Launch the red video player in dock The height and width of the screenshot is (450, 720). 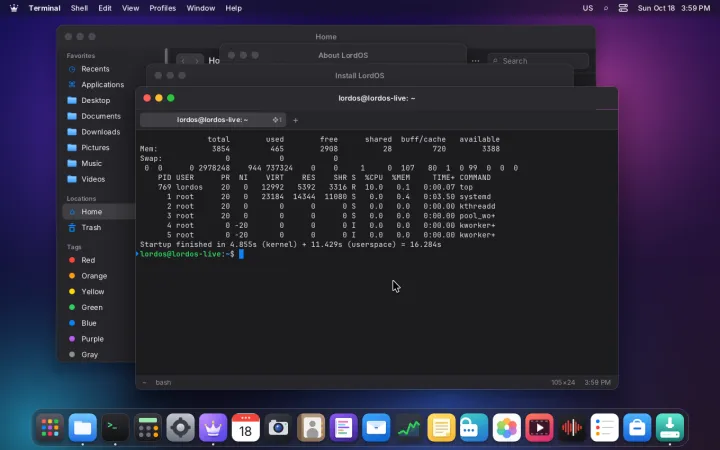click(539, 428)
